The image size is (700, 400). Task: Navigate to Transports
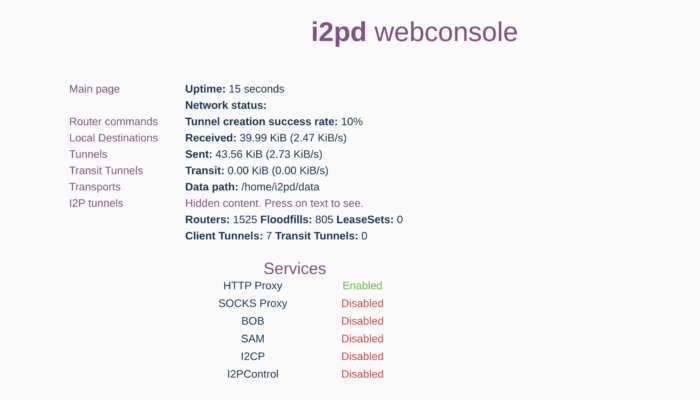pyautogui.click(x=95, y=186)
